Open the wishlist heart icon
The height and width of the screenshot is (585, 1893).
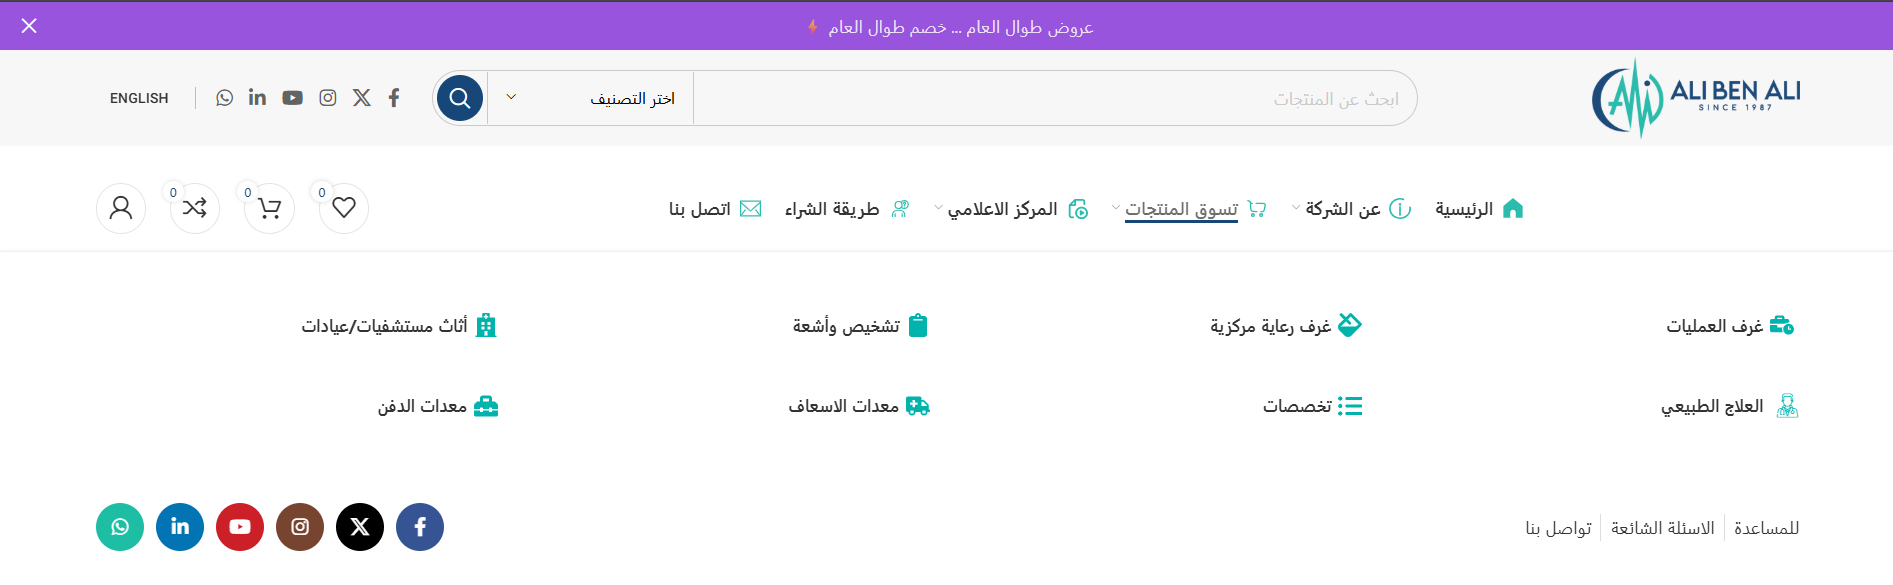(344, 208)
